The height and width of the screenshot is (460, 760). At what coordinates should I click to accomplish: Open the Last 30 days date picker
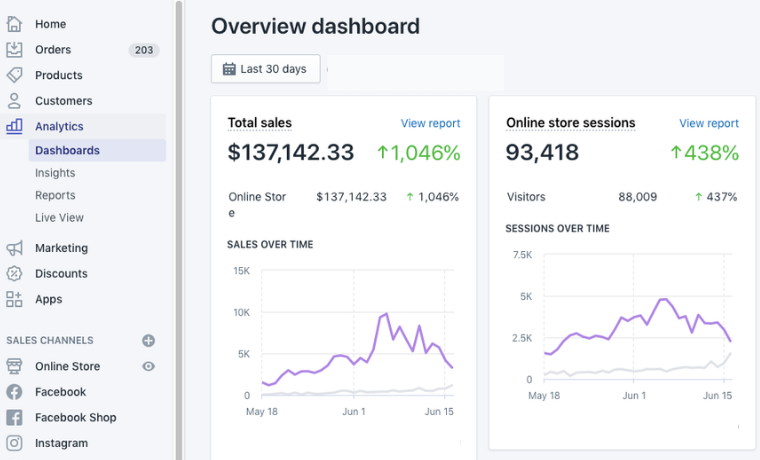(x=265, y=69)
